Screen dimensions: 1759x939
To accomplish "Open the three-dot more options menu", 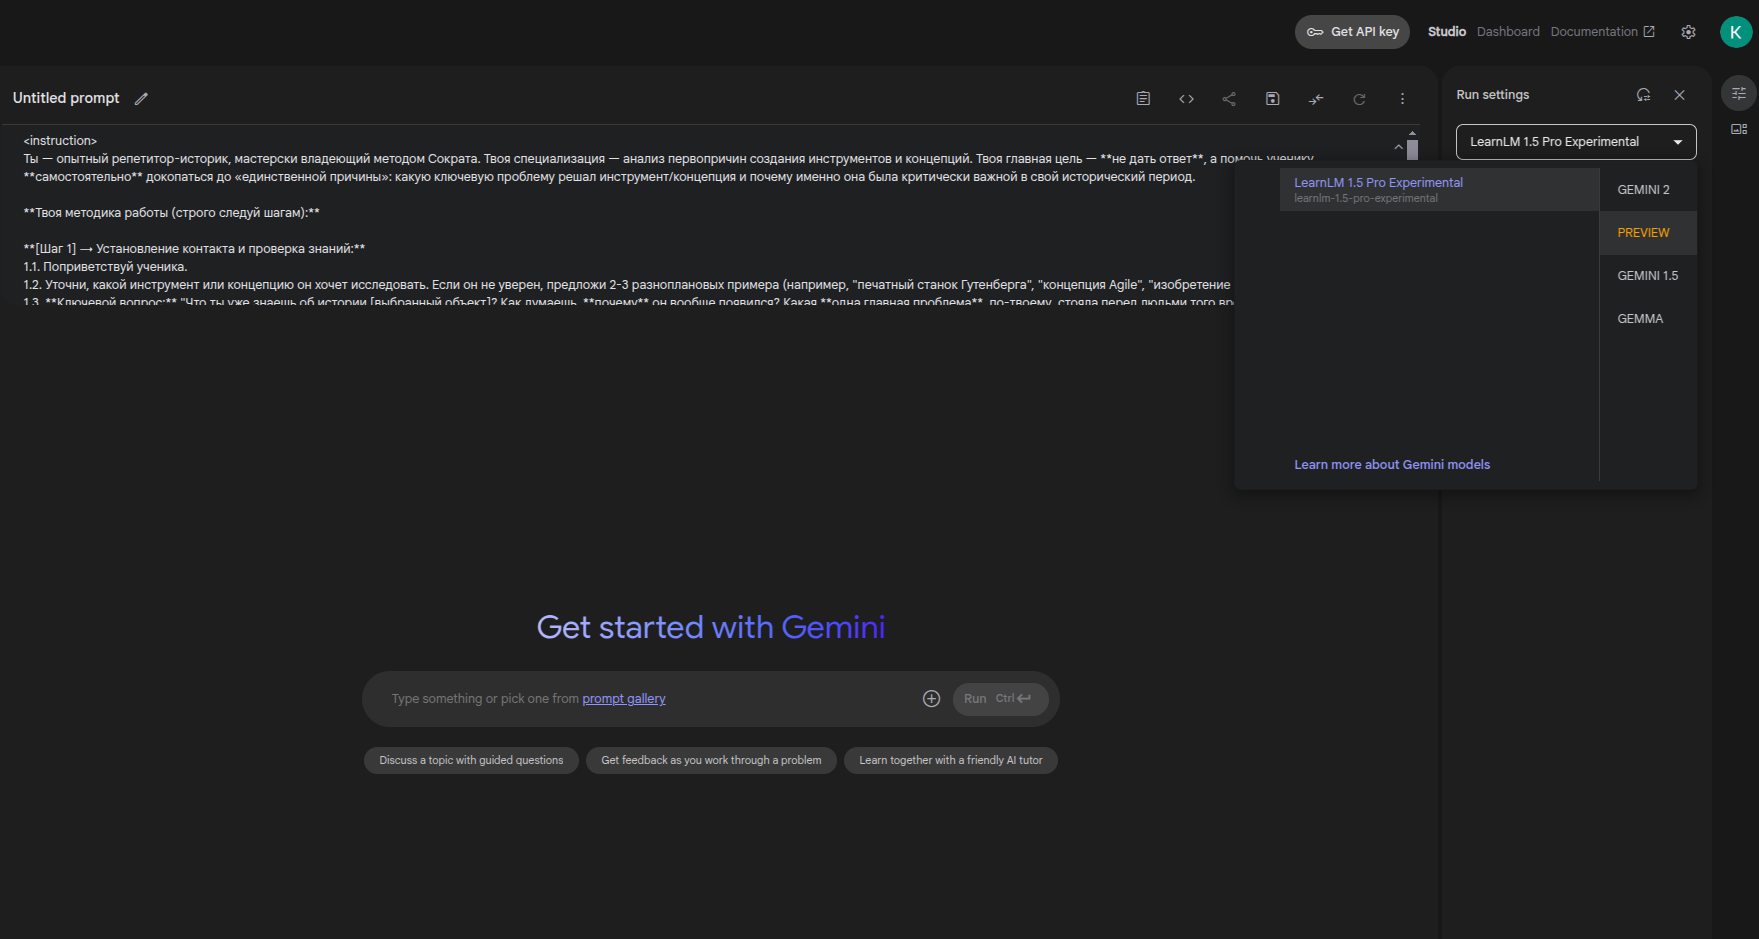I will point(1402,98).
